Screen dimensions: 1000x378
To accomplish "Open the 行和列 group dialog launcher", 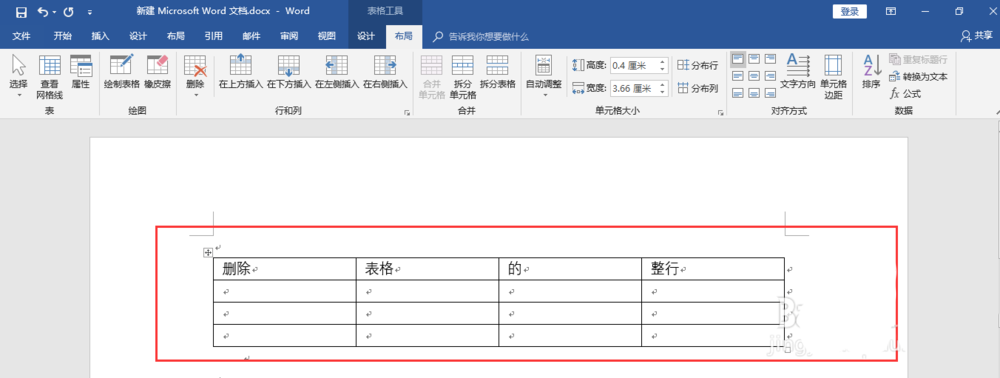I will [406, 113].
